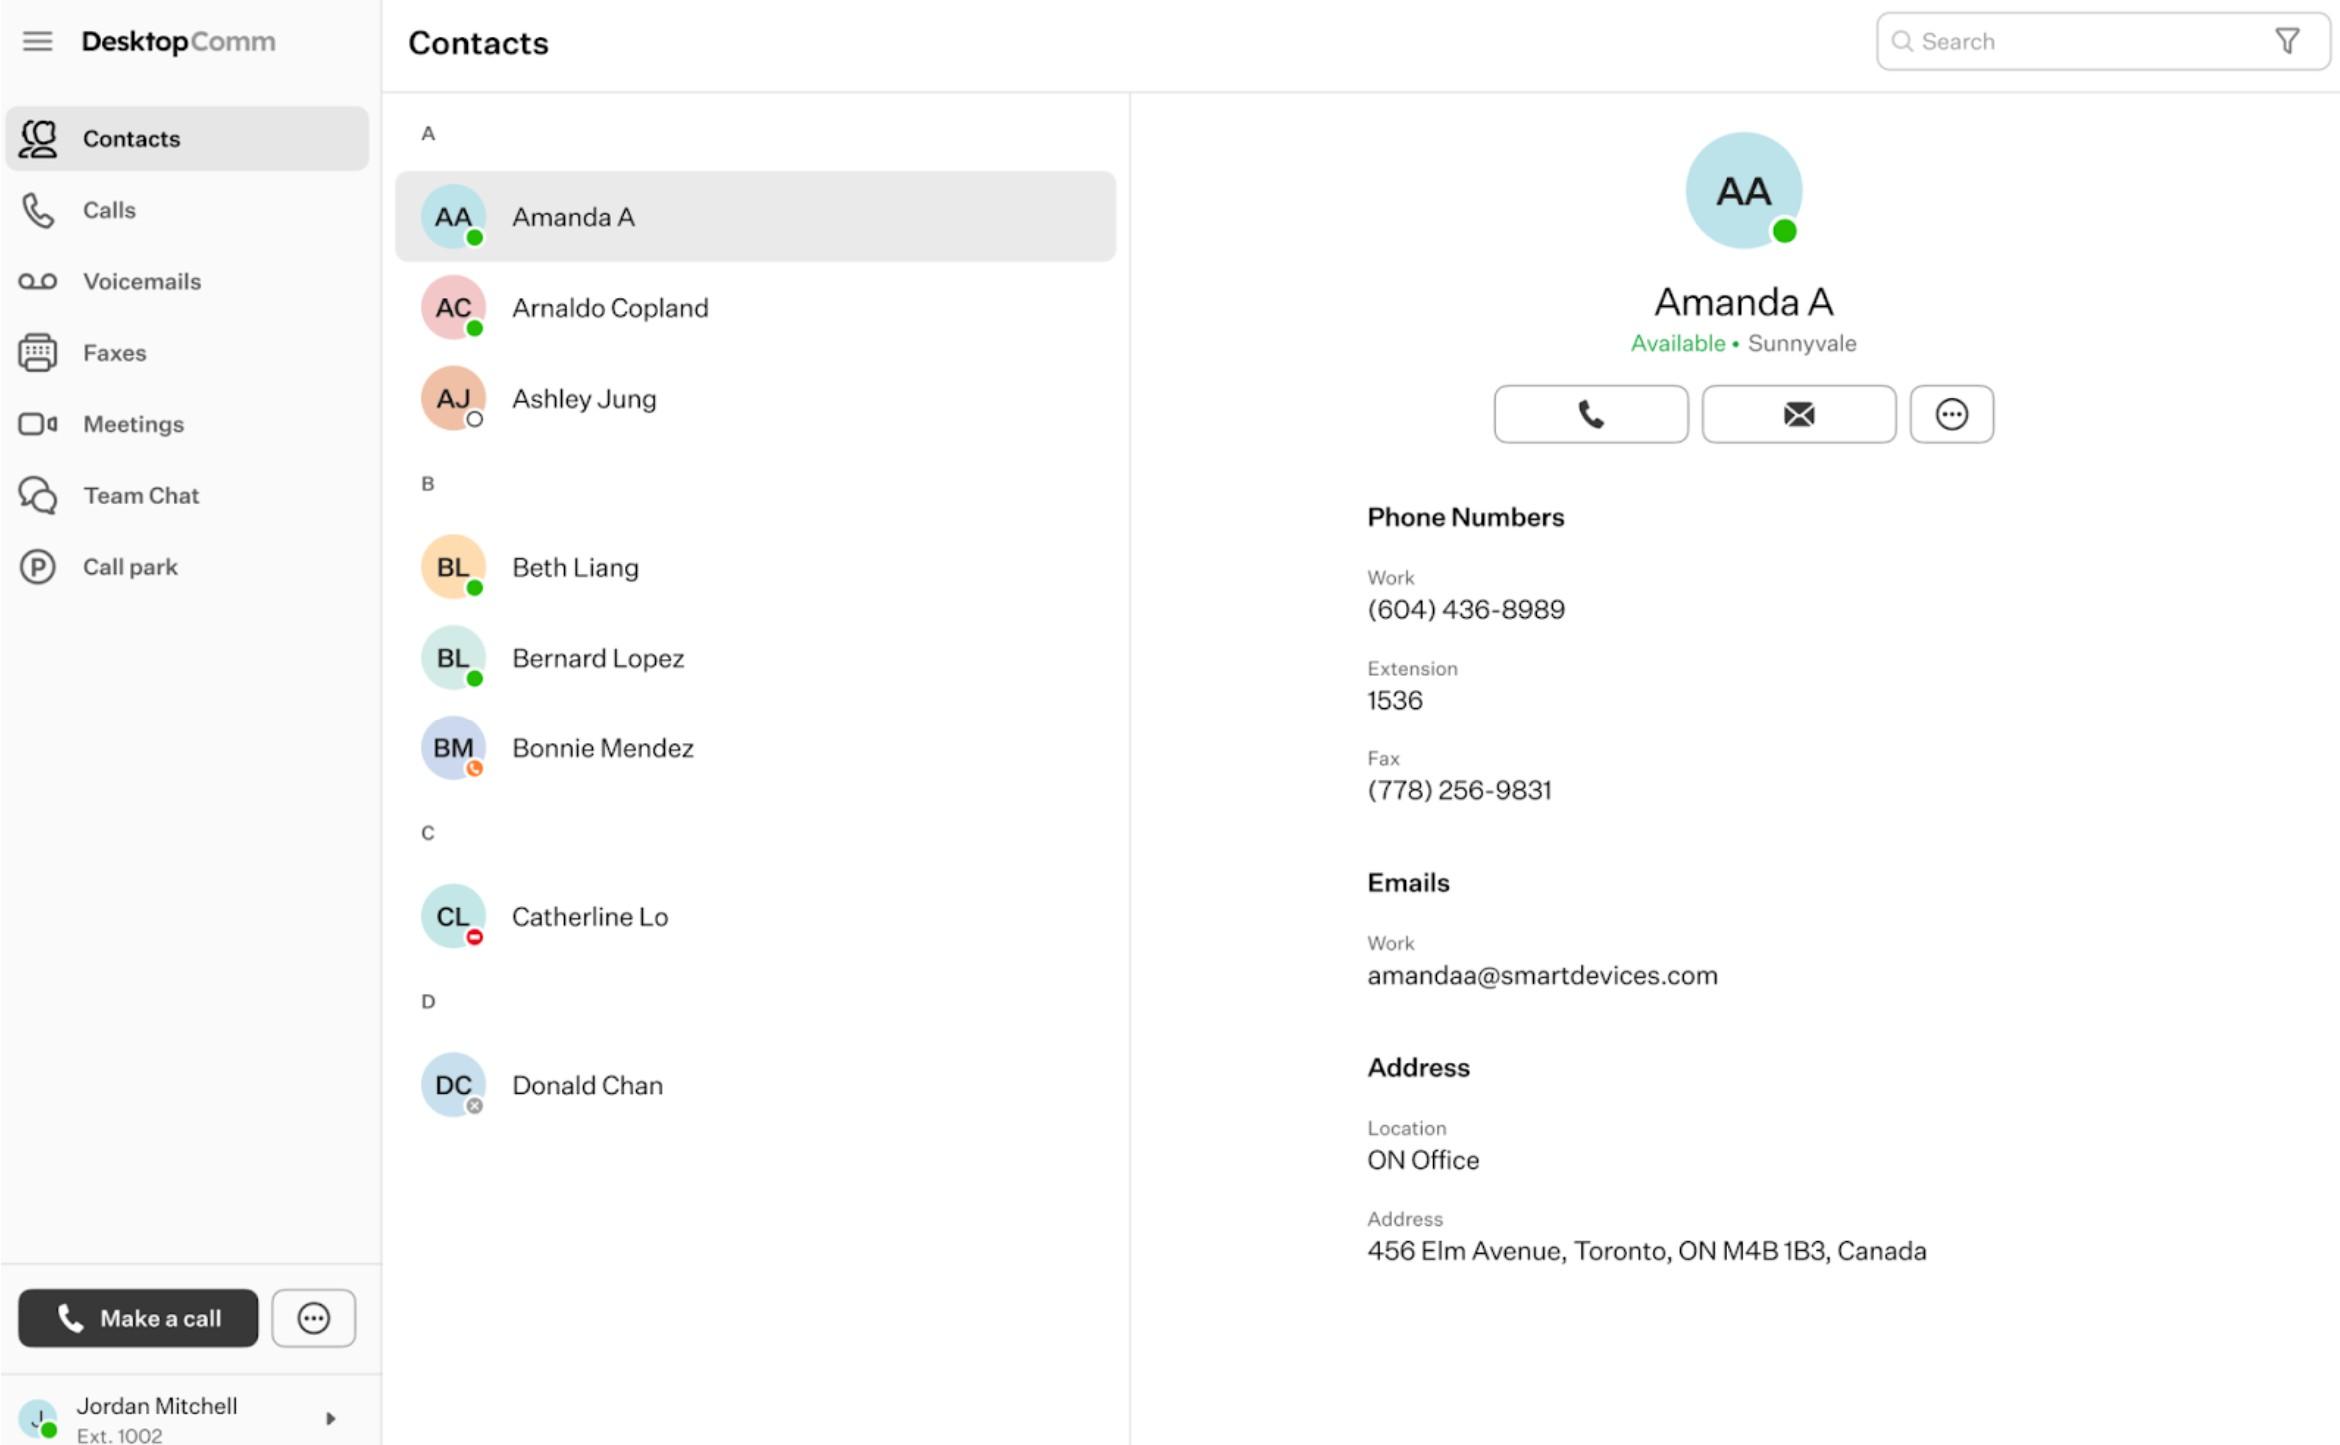
Task: Open the Voicemails section
Action: click(187, 282)
